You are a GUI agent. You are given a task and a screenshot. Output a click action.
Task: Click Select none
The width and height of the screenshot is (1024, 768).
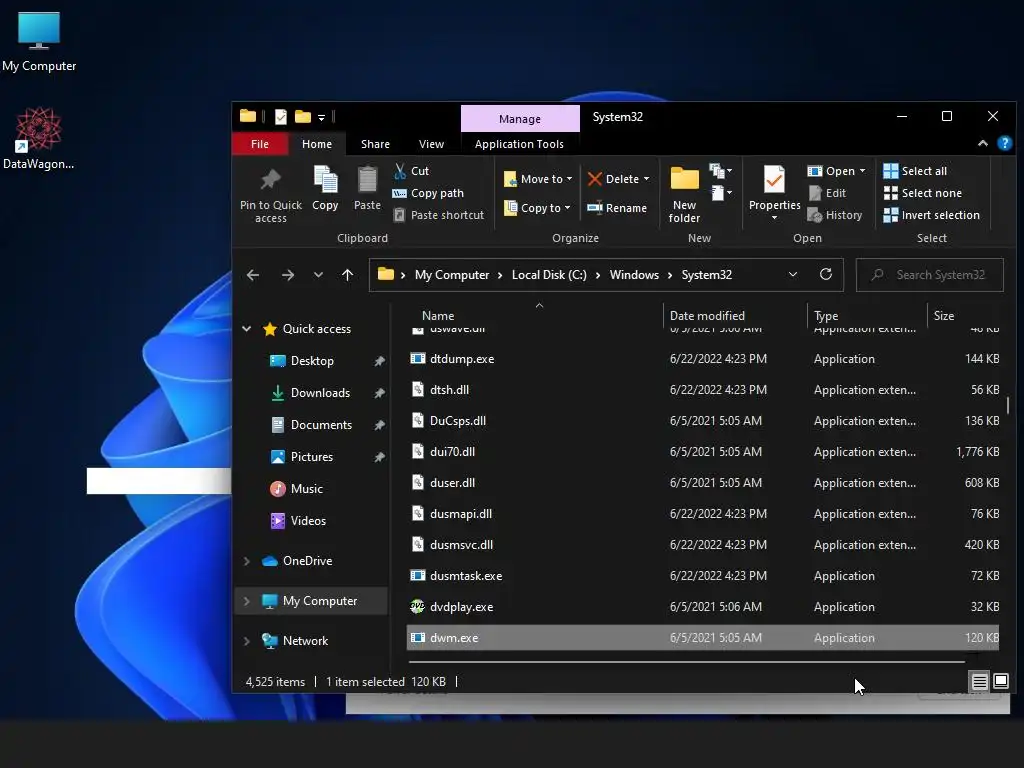[922, 193]
